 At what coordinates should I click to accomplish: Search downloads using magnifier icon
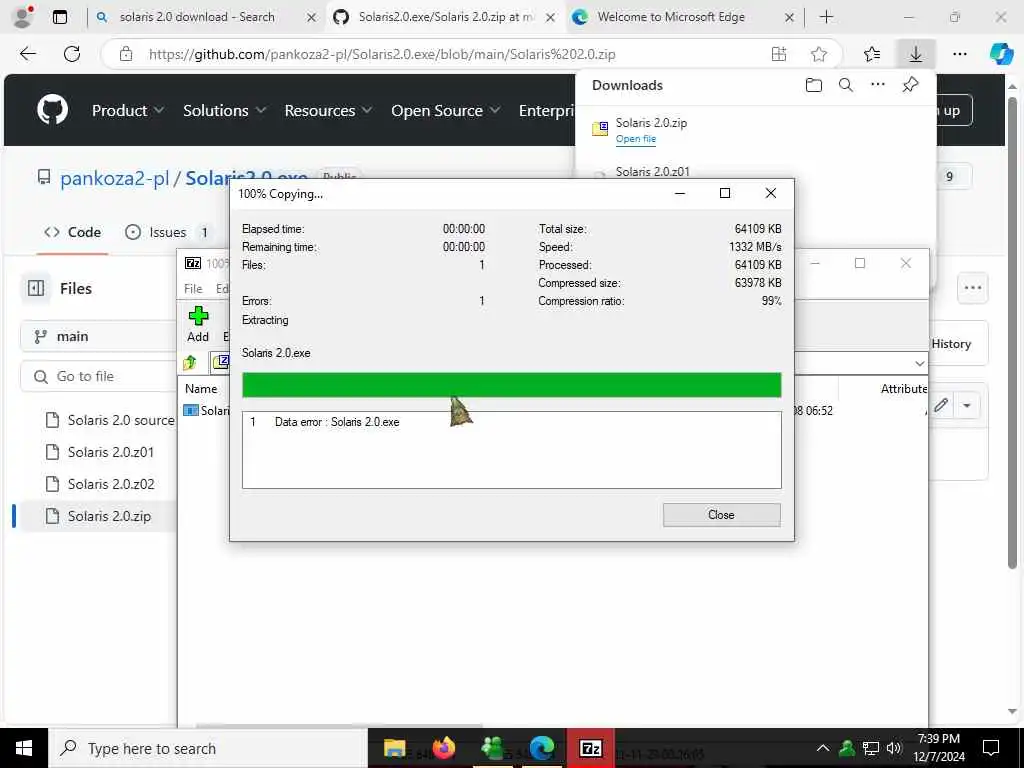coord(846,85)
